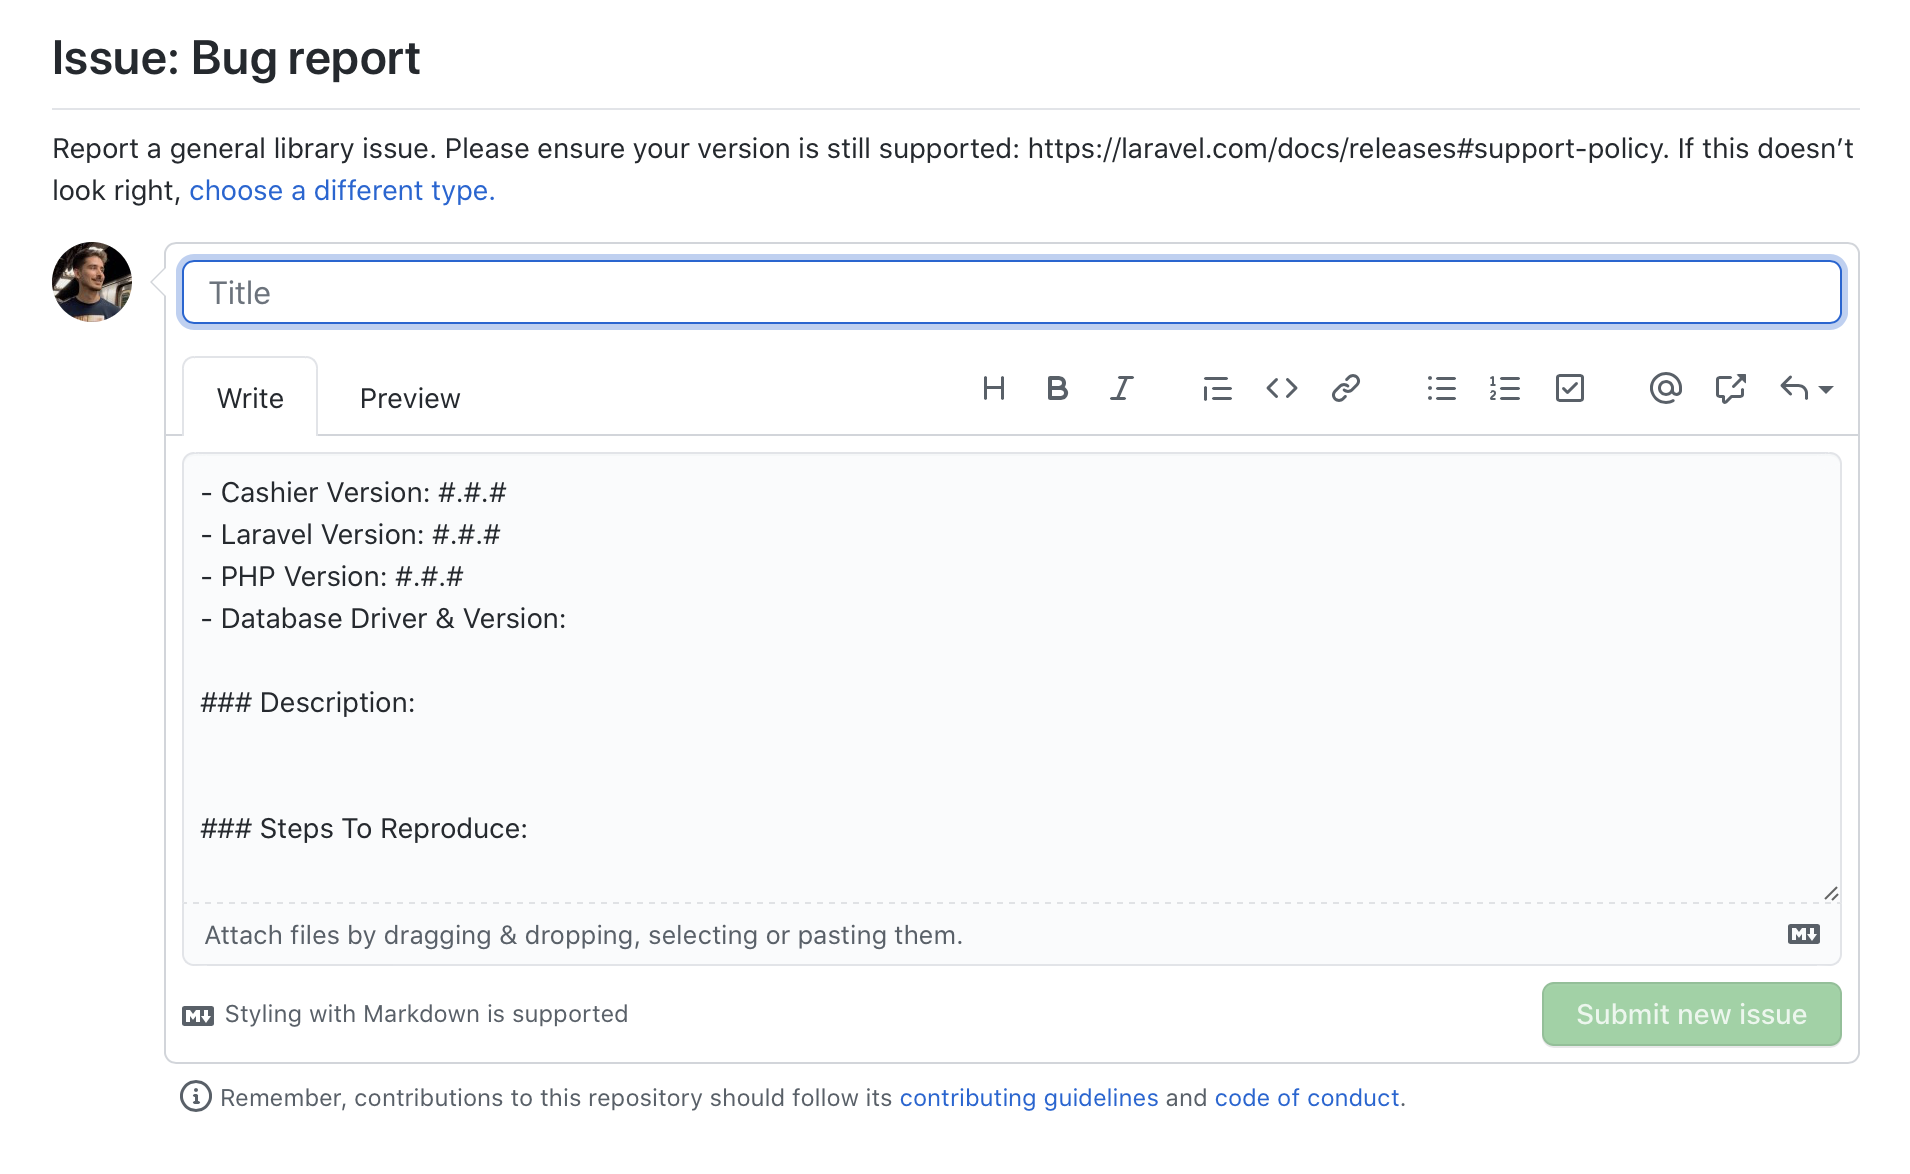Open the code of conduct page

pos(1306,1097)
